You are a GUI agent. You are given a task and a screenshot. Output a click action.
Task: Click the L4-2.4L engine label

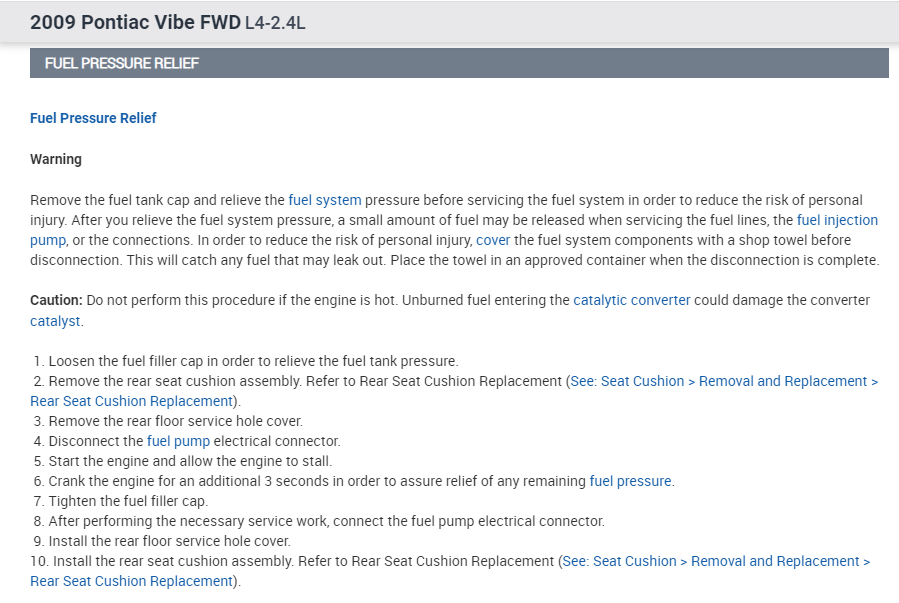tap(275, 22)
